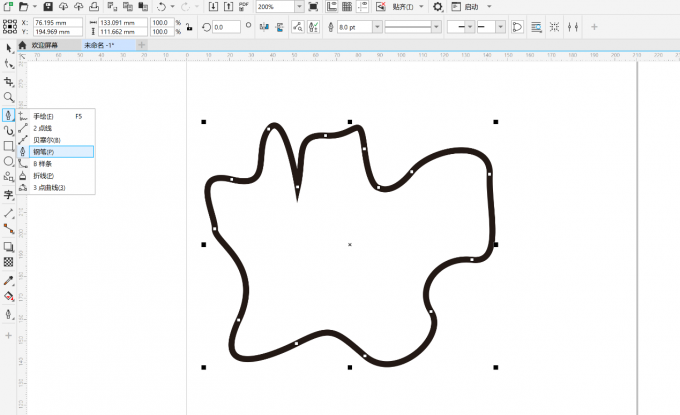Choose 手绘 freehand from the flyout
Screen dimensions: 680x415
(56, 116)
